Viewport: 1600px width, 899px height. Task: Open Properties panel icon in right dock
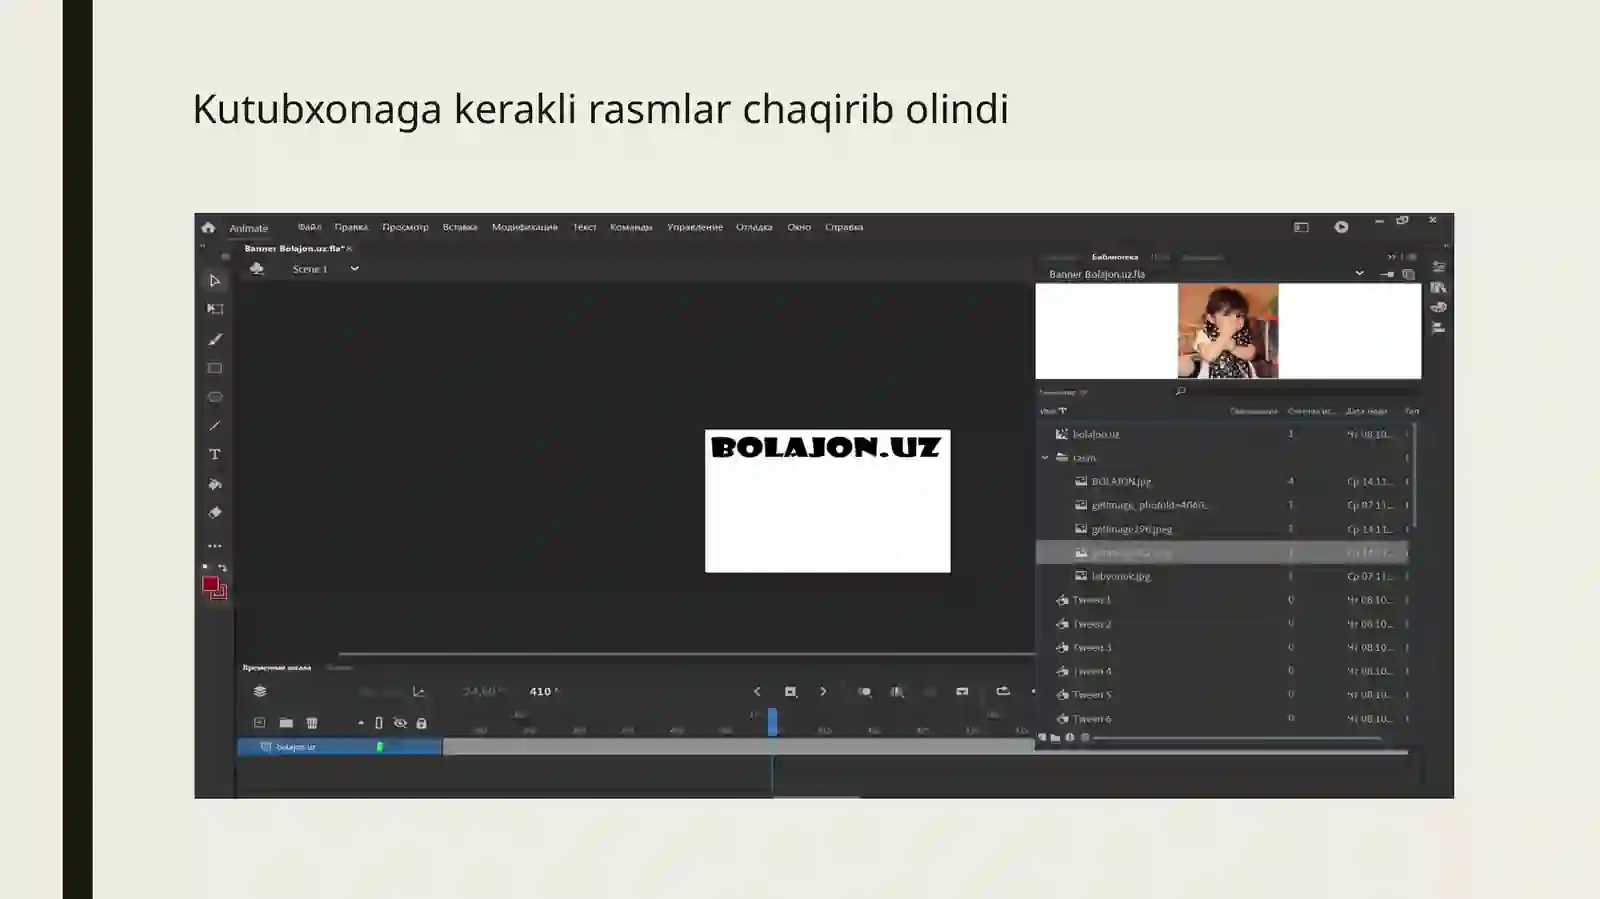pyautogui.click(x=1438, y=267)
